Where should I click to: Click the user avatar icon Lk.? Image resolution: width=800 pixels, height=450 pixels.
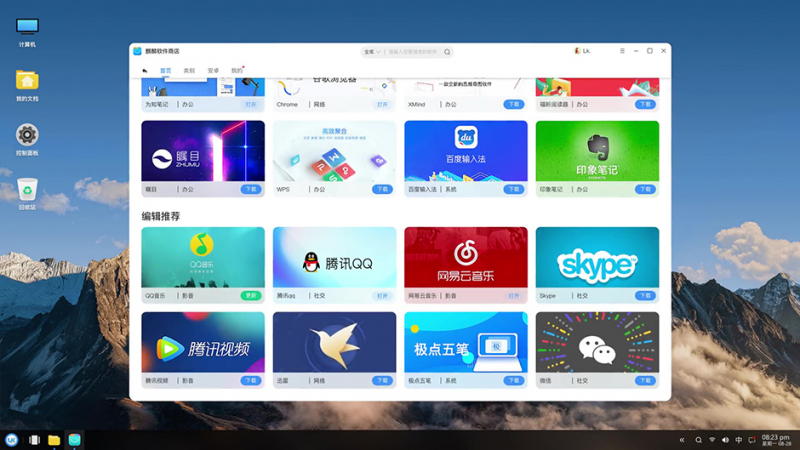577,51
